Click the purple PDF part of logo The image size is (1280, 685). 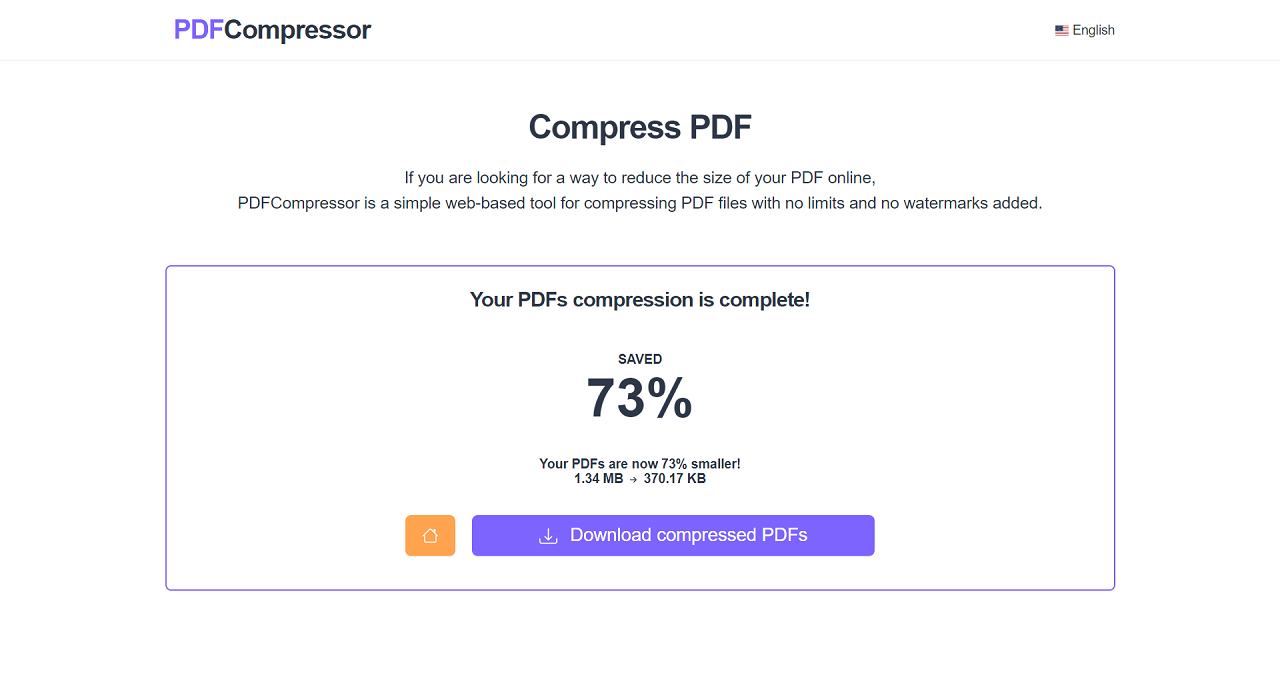click(x=199, y=30)
